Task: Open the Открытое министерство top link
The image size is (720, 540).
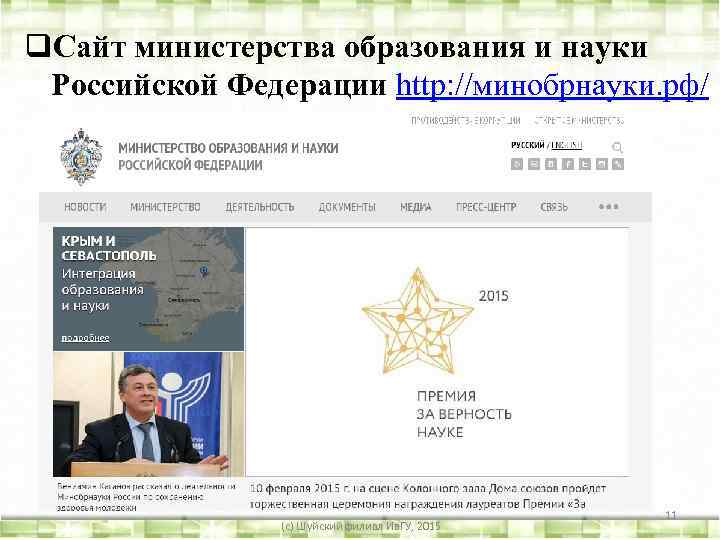Action: (x=579, y=121)
